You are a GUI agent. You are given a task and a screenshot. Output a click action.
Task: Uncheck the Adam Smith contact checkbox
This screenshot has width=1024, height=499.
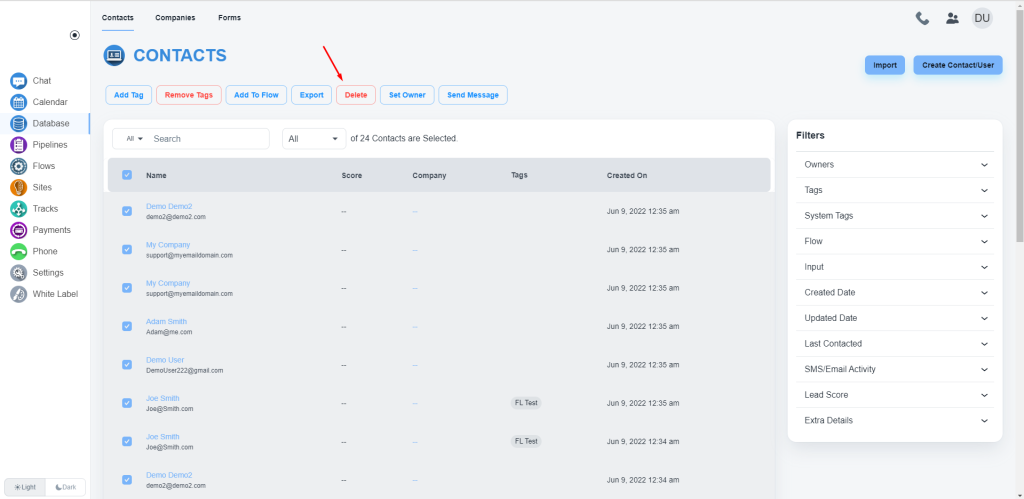[127, 326]
